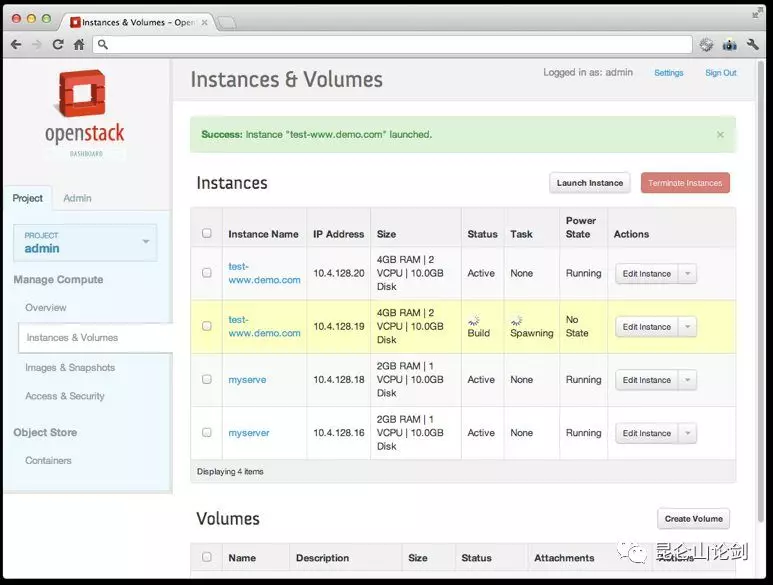This screenshot has width=773, height=585.
Task: Click the browser address bar field
Action: pos(392,45)
